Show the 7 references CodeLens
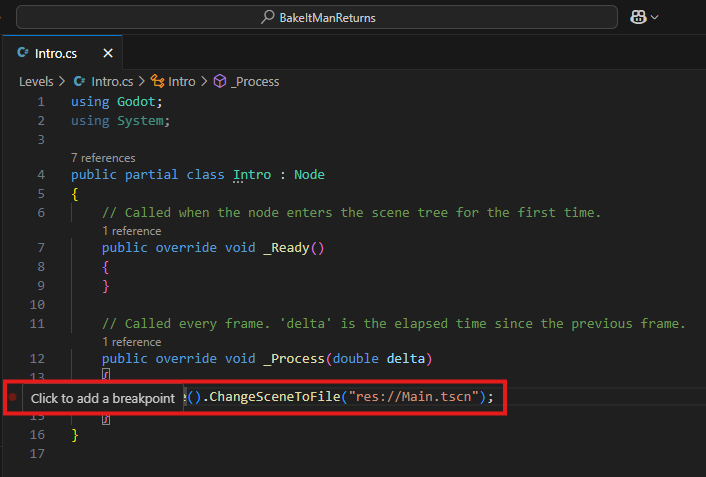Screen dimensions: 706x477 [103, 158]
